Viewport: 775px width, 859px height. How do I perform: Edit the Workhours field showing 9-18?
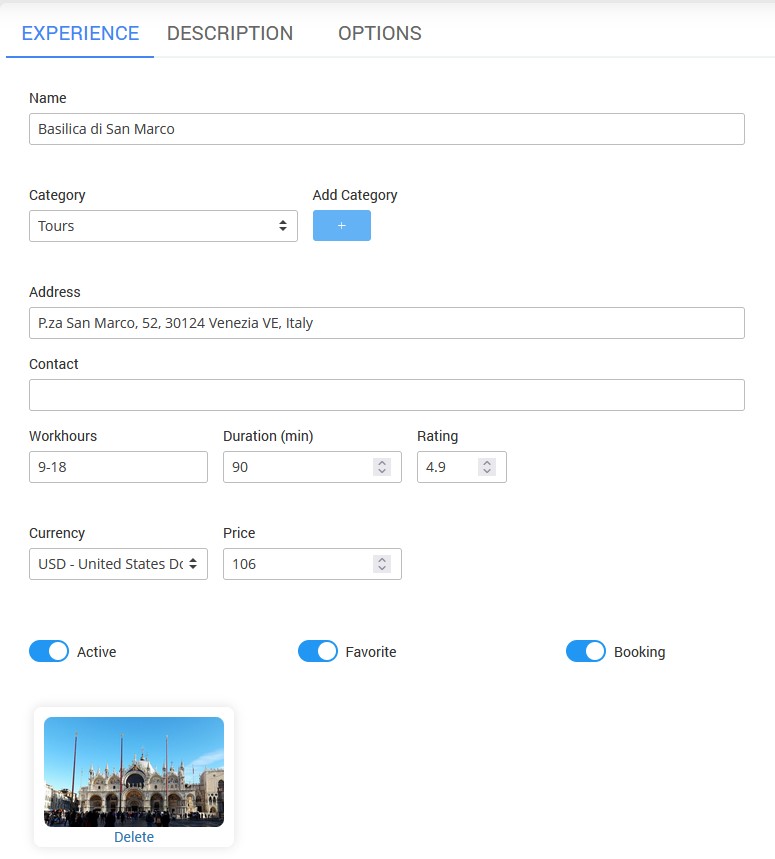(118, 467)
